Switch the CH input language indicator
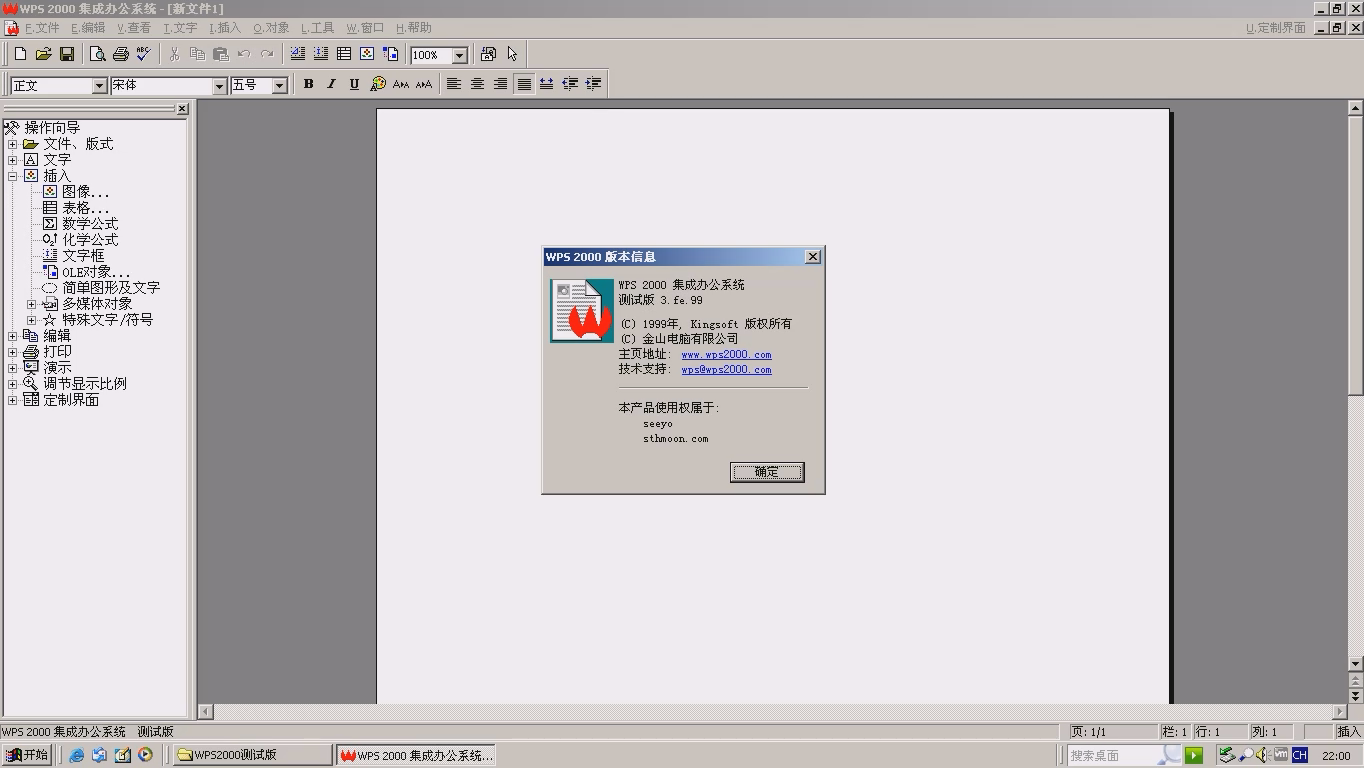Screen dimensions: 1364x768 [x=1300, y=755]
